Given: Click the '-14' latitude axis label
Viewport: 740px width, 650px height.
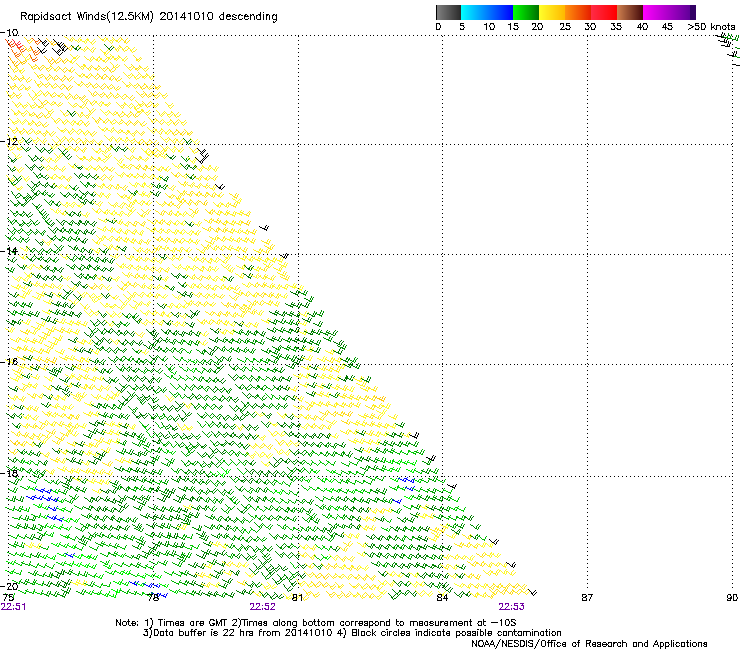Looking at the screenshot, I should pos(9,251).
